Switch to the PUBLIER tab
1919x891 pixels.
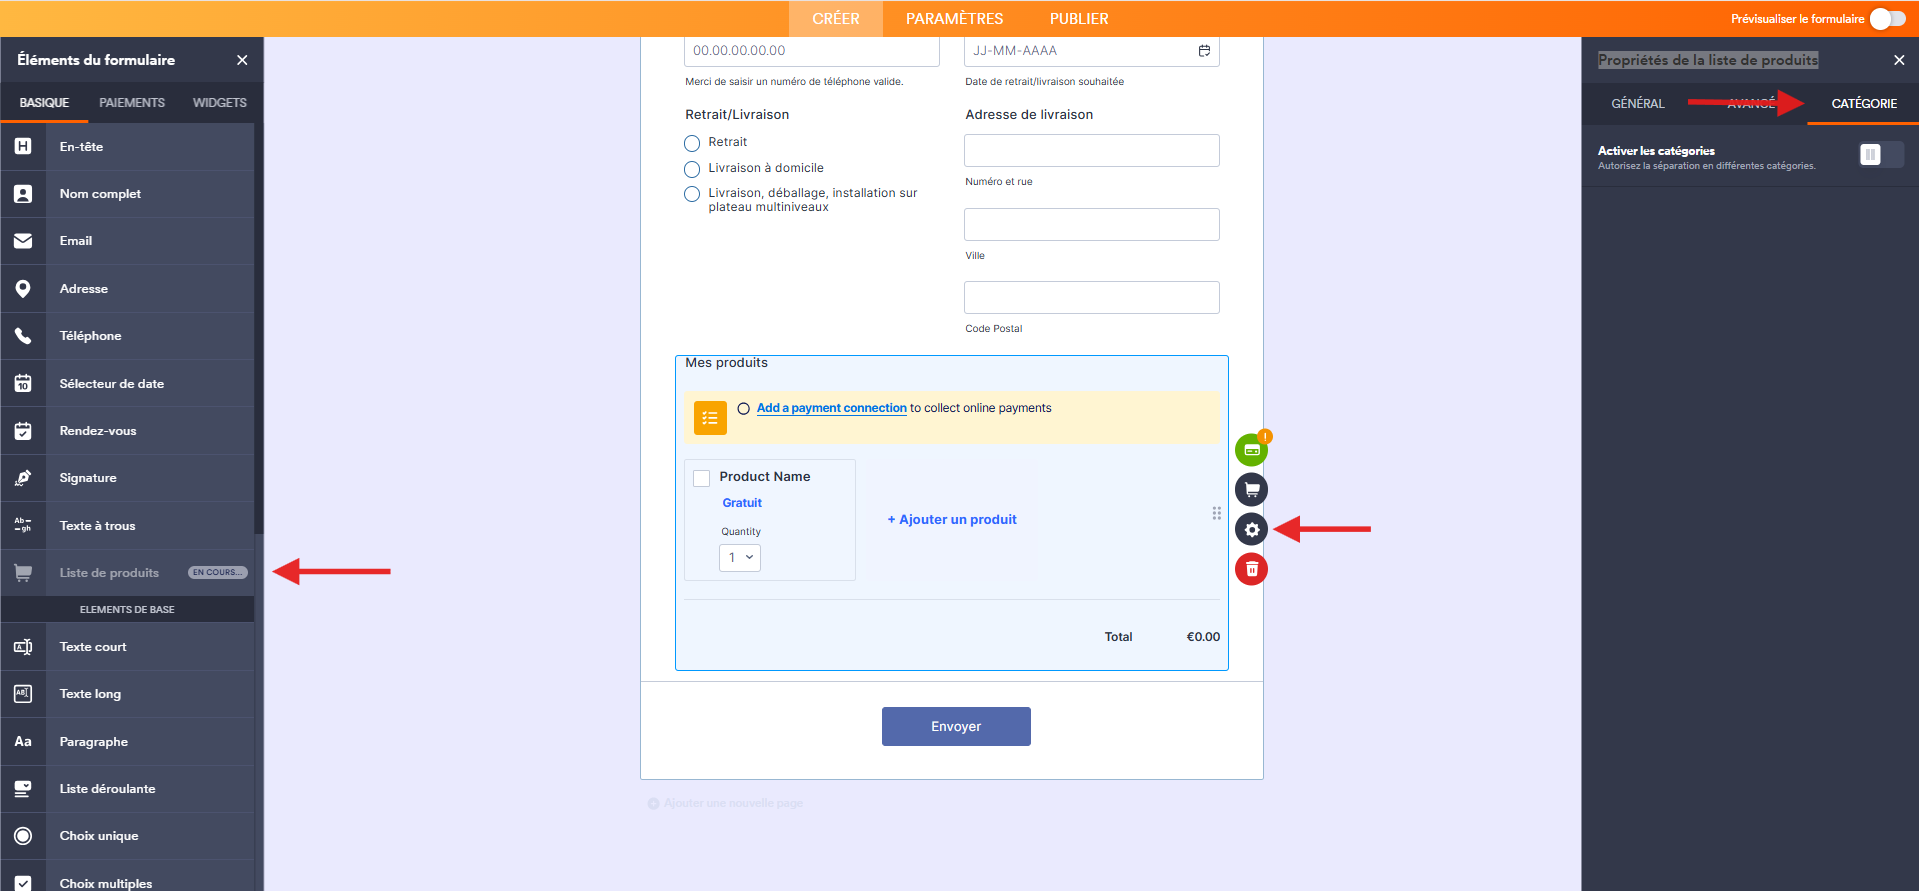(1079, 19)
